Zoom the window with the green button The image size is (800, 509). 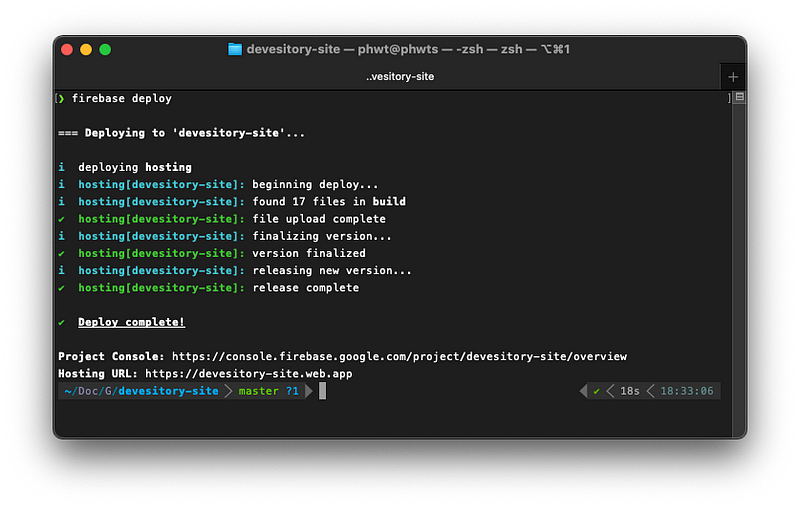coord(105,49)
